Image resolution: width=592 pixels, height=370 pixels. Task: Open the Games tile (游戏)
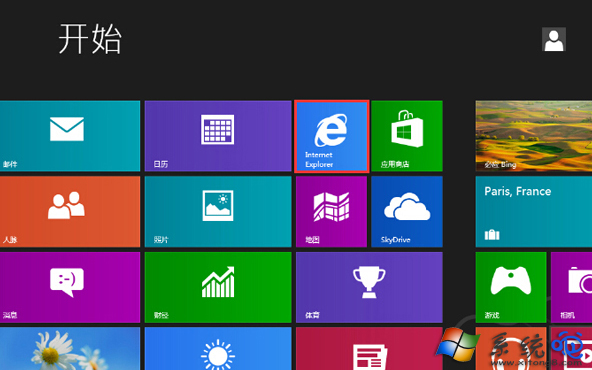[511, 287]
